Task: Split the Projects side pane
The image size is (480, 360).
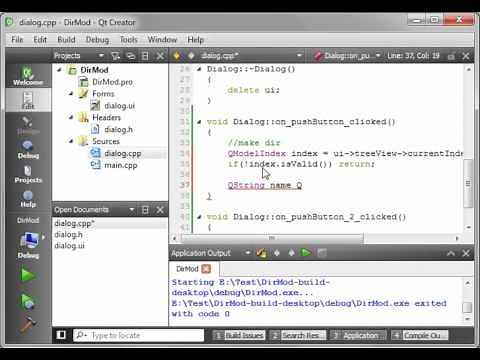Action: coord(145,56)
